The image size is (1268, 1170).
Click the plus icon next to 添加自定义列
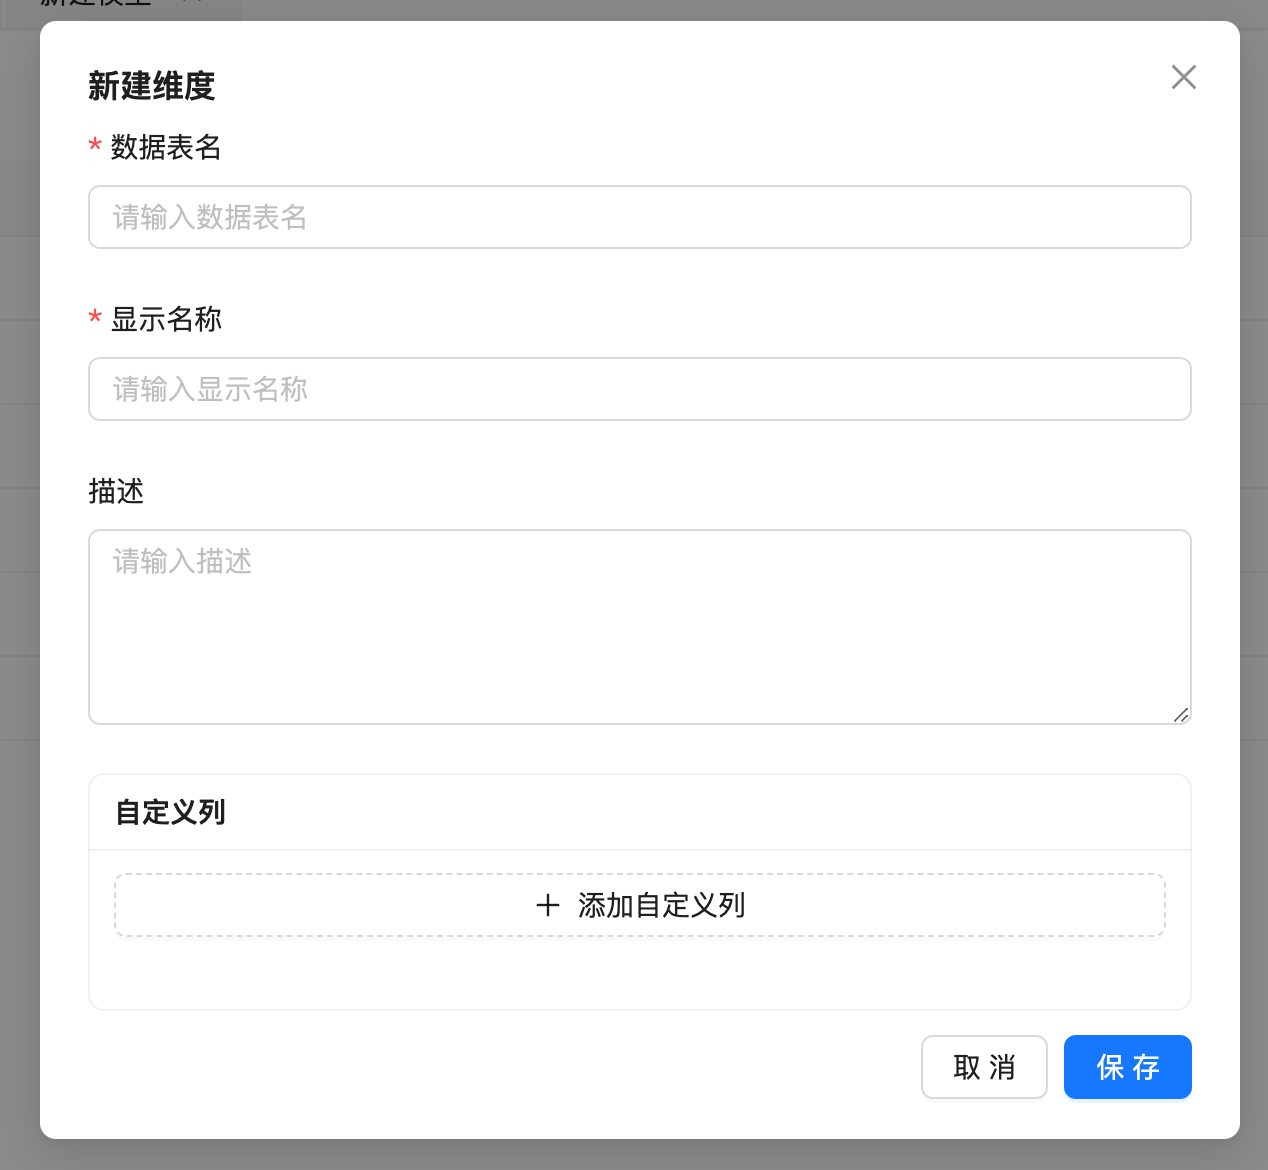tap(548, 905)
